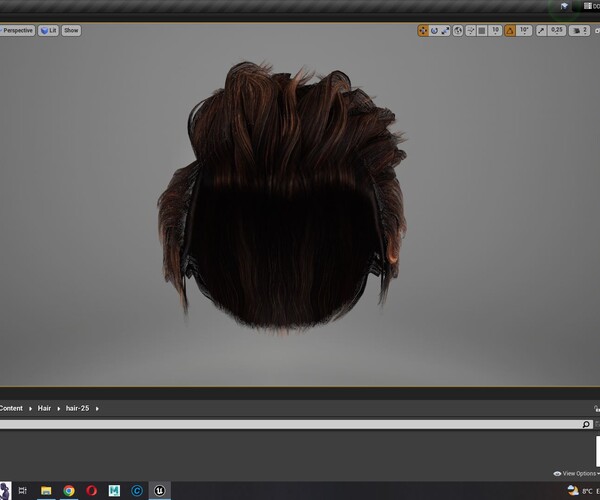Toggle grid snapping for translation
The width and height of the screenshot is (600, 500).
pos(482,31)
